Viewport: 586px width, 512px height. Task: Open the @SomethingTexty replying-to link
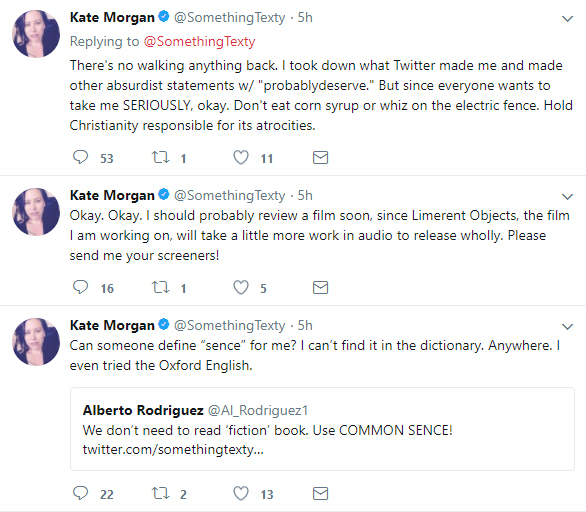coord(199,41)
